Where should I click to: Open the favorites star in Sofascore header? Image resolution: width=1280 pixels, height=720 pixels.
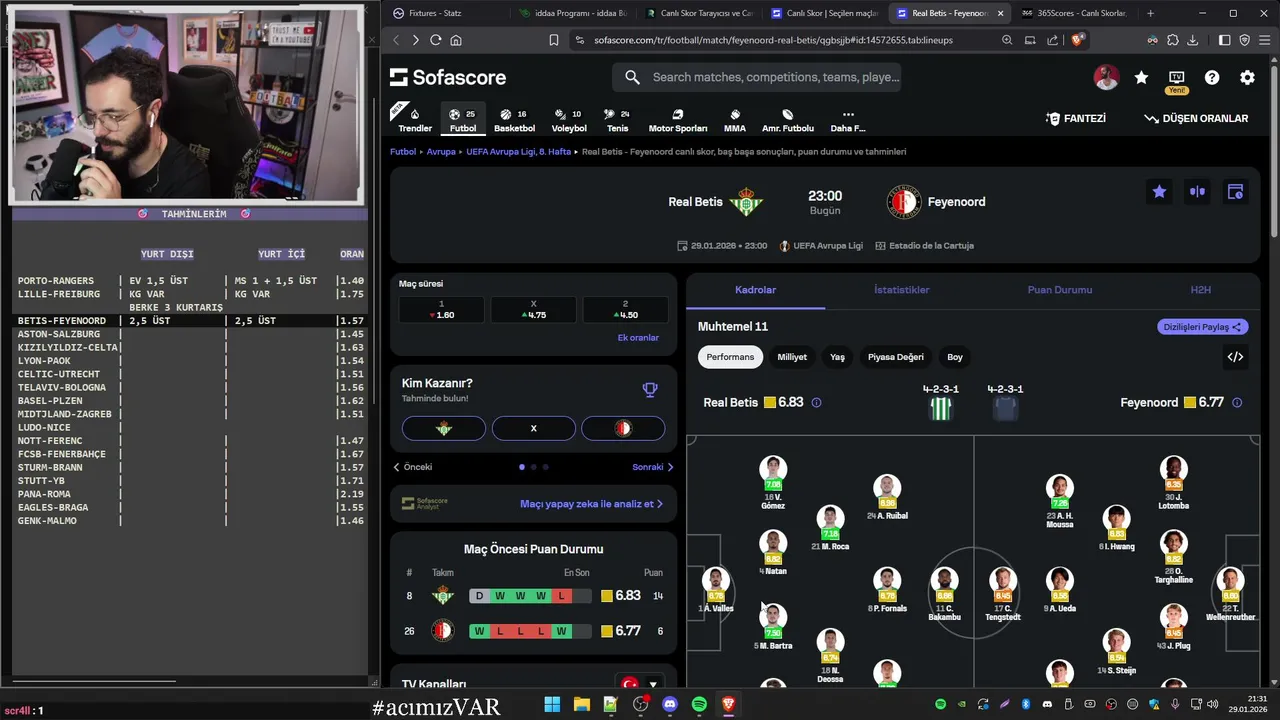(x=1141, y=77)
